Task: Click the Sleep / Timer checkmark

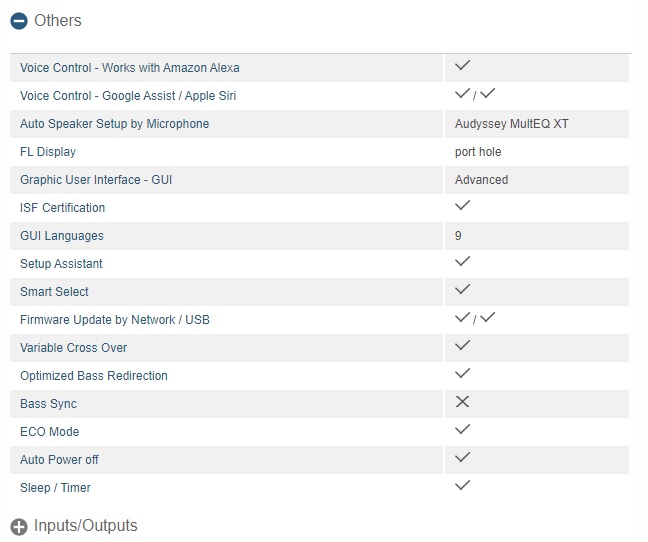Action: coord(462,486)
